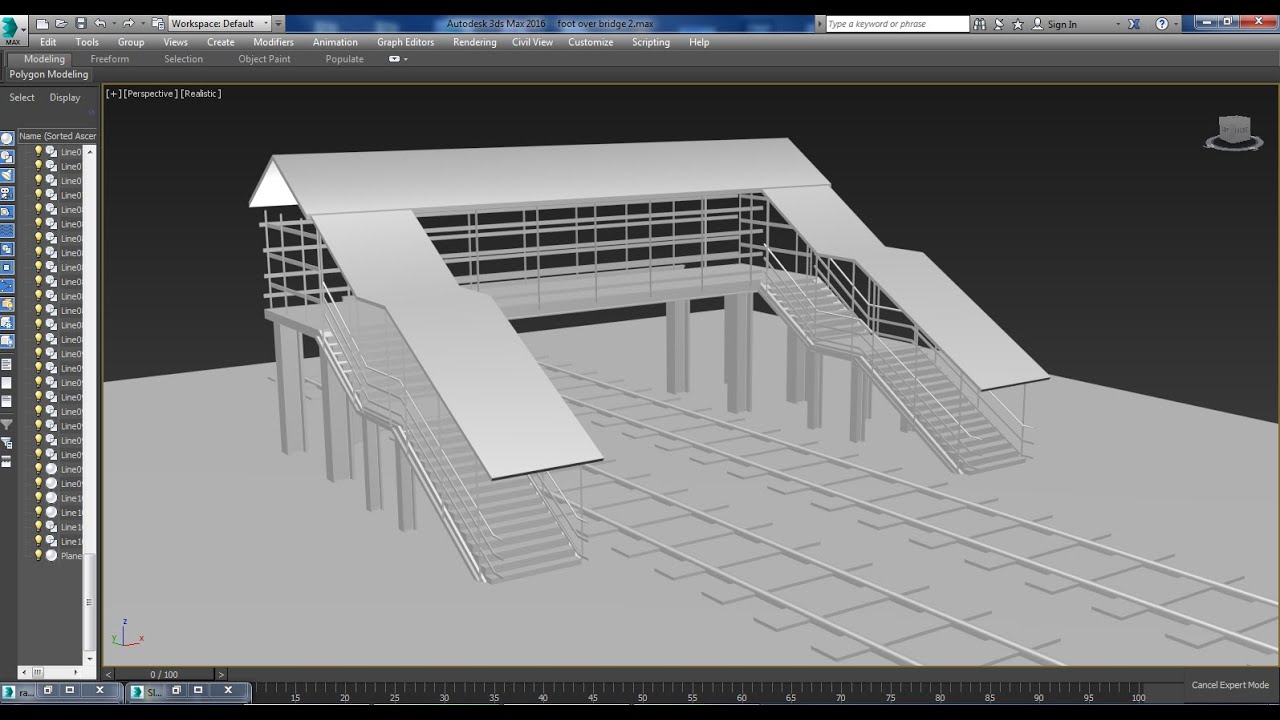1280x720 pixels.
Task: Open the Select menu in Scene Explorer
Action: (x=22, y=97)
